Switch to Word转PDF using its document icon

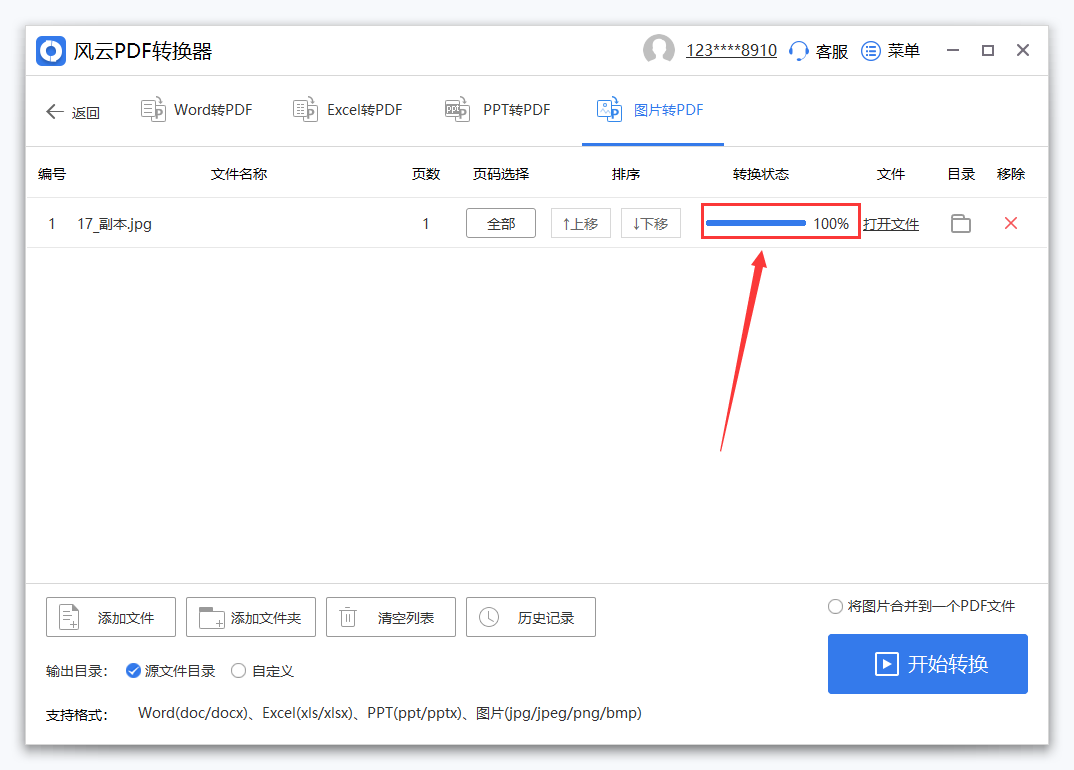point(153,110)
